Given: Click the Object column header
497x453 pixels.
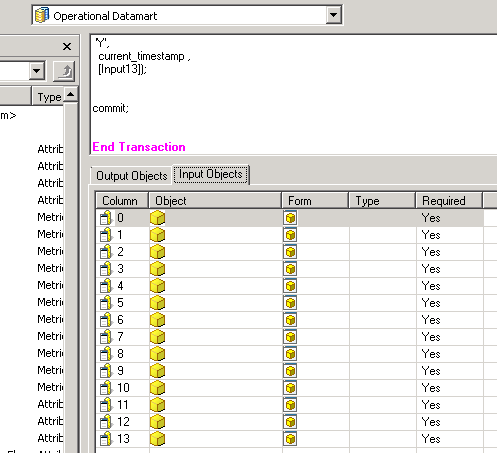Looking at the screenshot, I should [x=215, y=201].
